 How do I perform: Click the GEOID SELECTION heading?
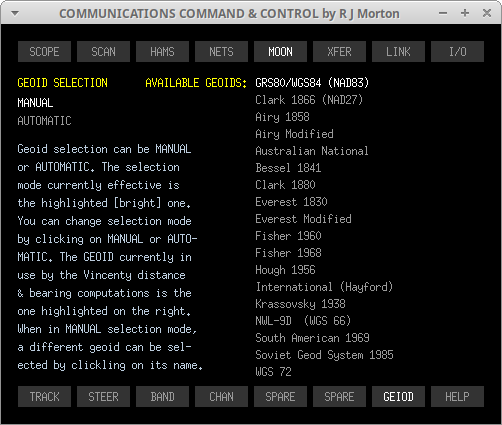[63, 83]
